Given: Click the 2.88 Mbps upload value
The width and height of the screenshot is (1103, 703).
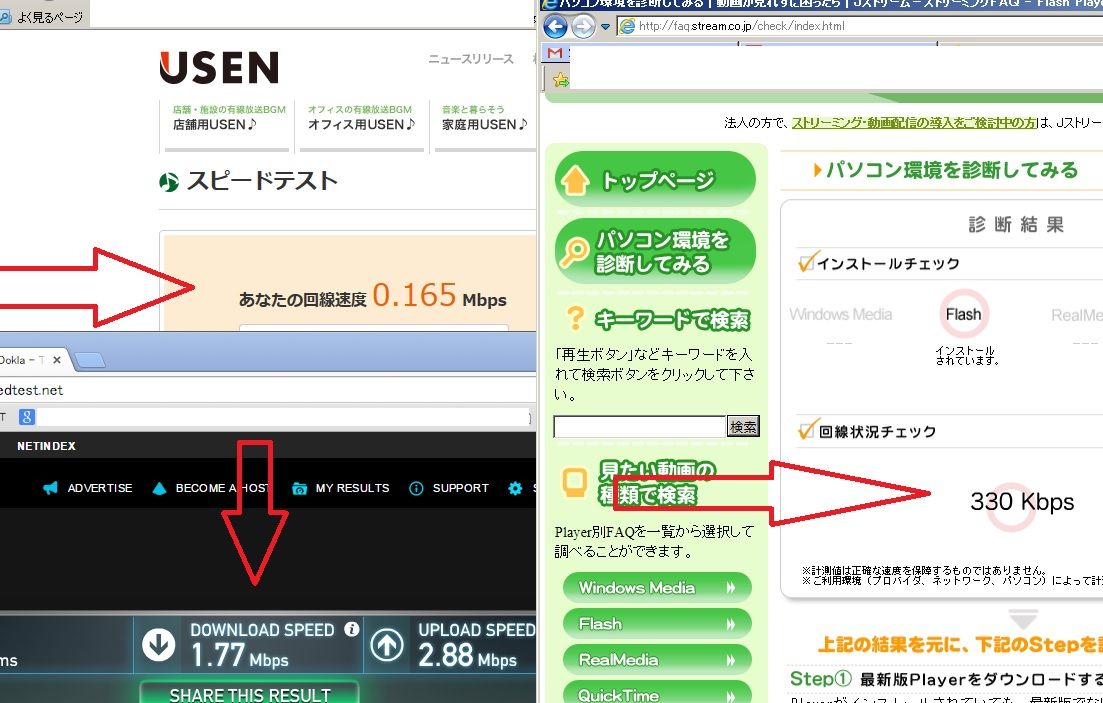Looking at the screenshot, I should [468, 656].
